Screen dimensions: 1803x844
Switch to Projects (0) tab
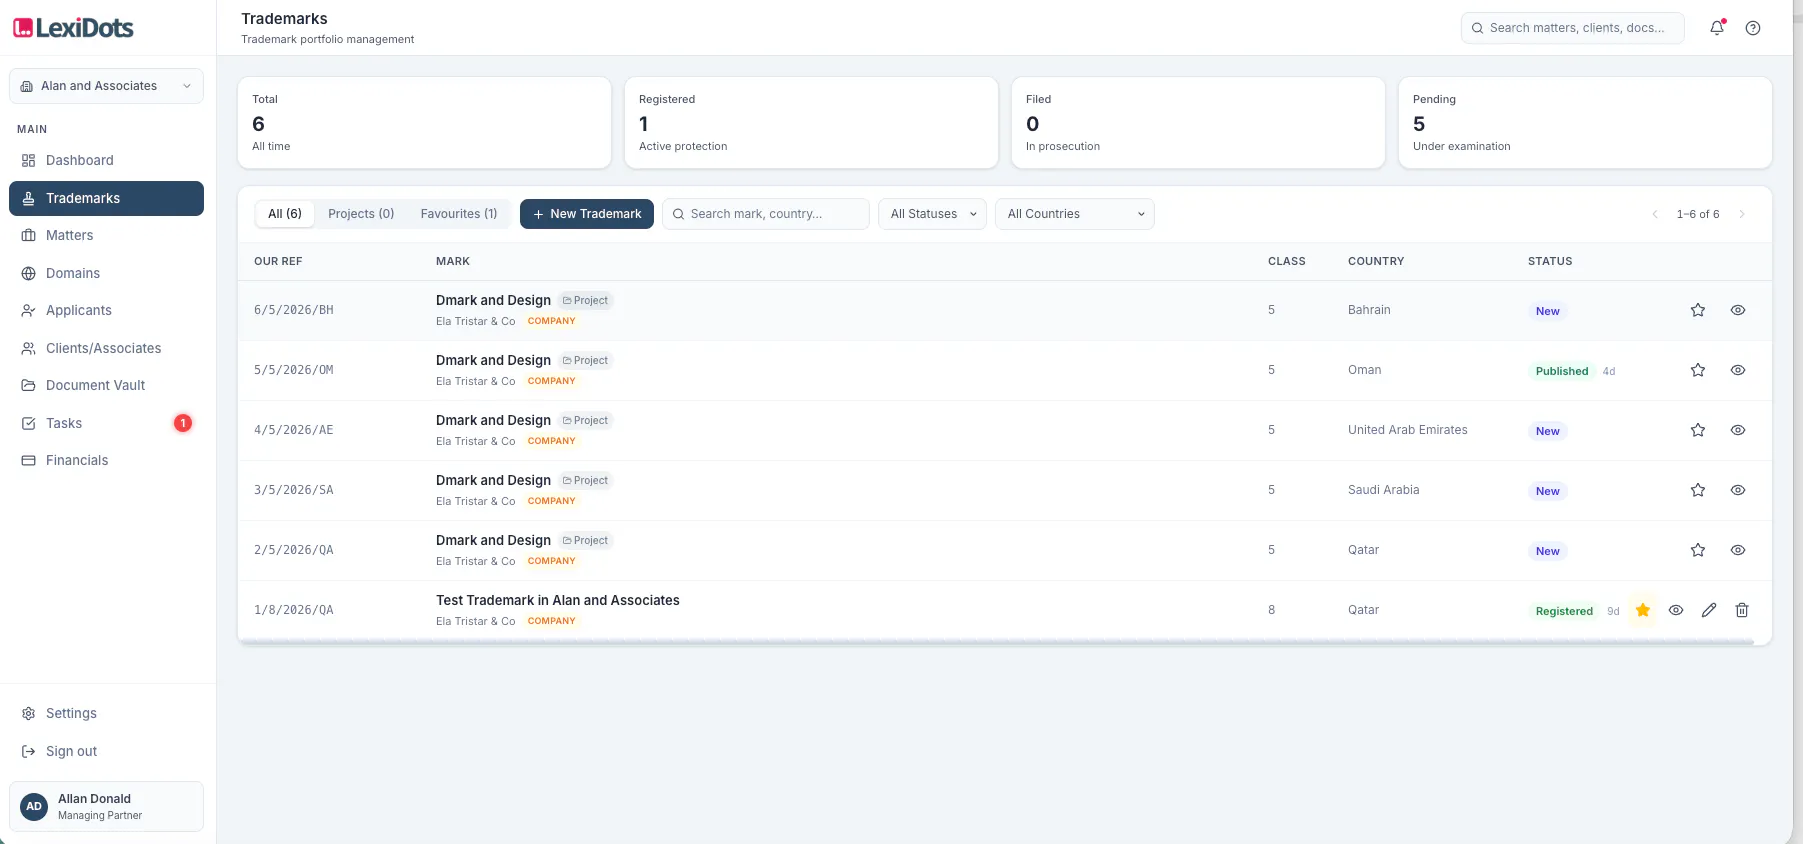tap(361, 214)
